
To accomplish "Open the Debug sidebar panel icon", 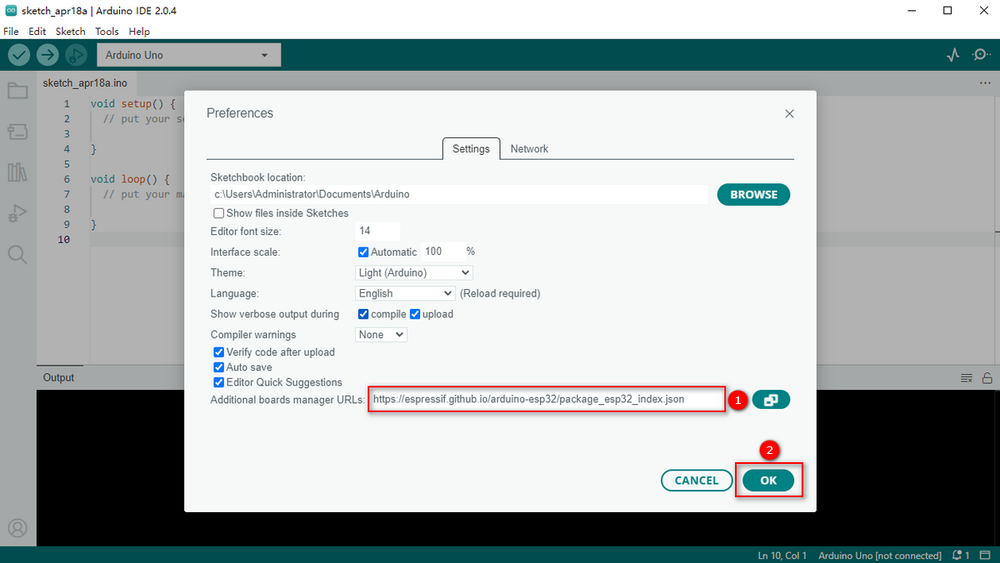I will tap(18, 214).
